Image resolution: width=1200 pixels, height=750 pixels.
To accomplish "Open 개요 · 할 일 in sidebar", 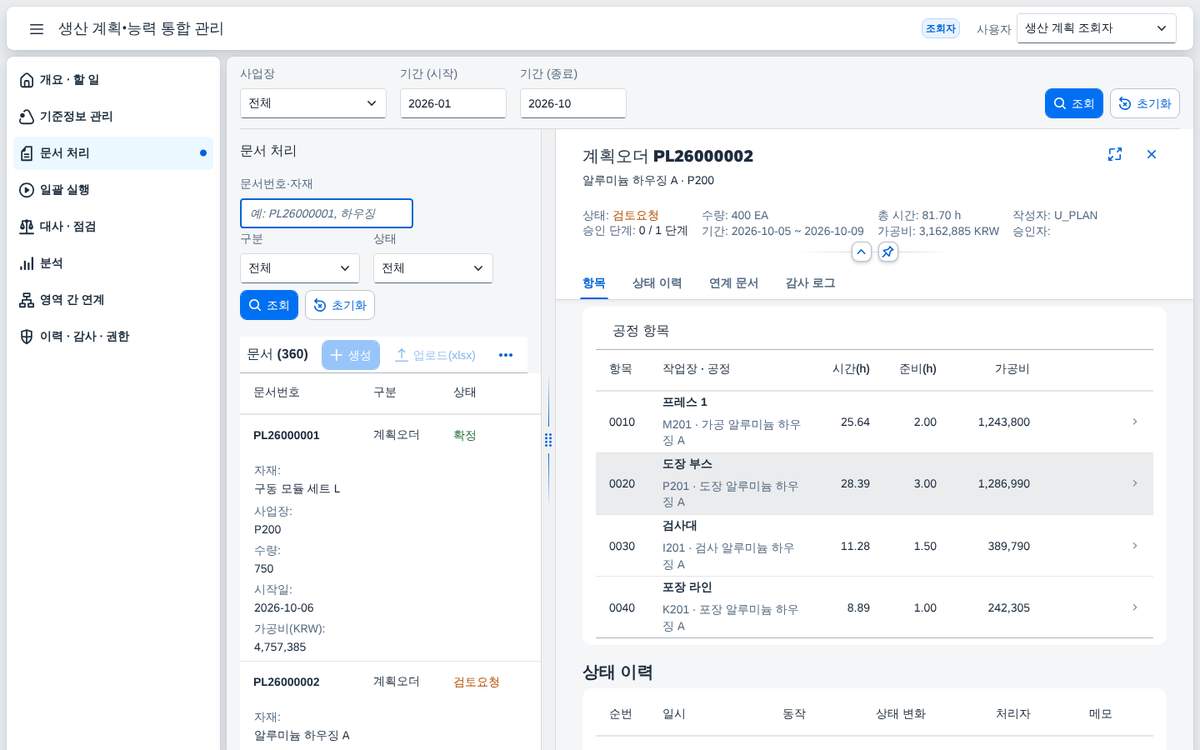I will [113, 80].
